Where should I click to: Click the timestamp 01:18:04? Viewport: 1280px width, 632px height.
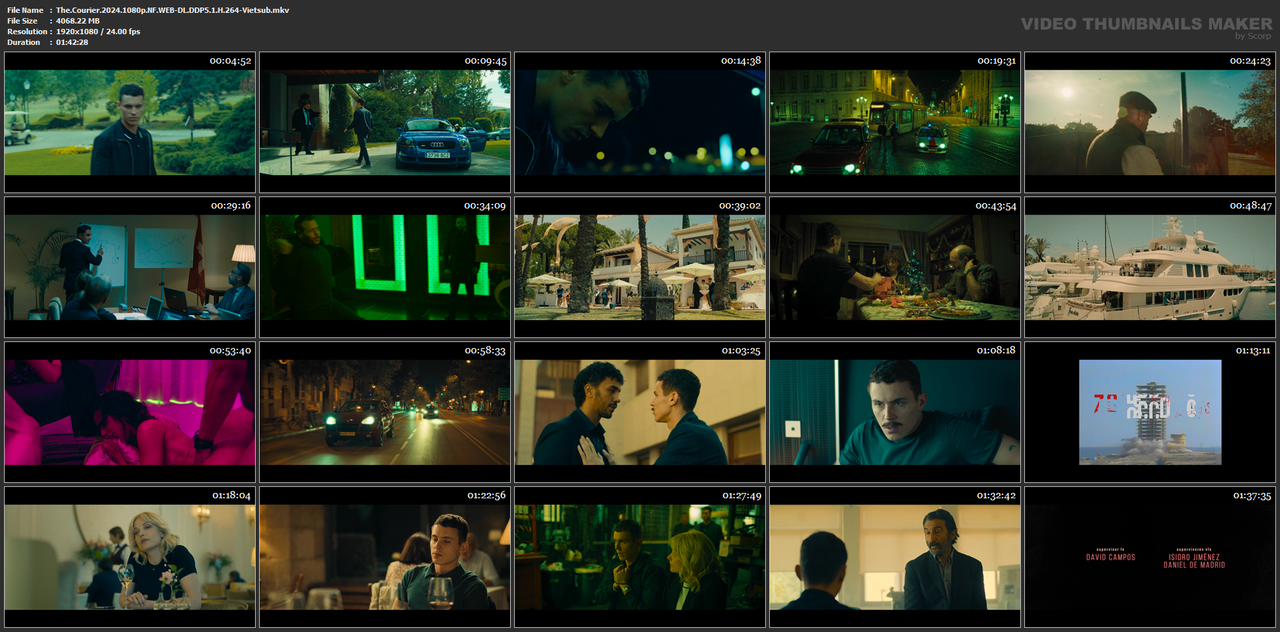click(232, 495)
